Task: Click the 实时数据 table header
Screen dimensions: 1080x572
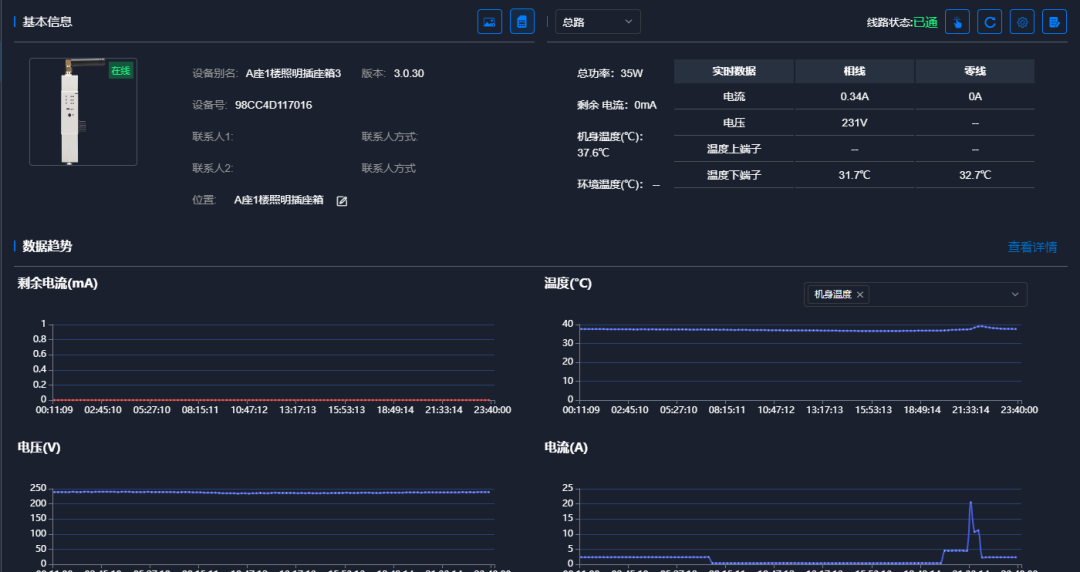Action: [x=733, y=71]
